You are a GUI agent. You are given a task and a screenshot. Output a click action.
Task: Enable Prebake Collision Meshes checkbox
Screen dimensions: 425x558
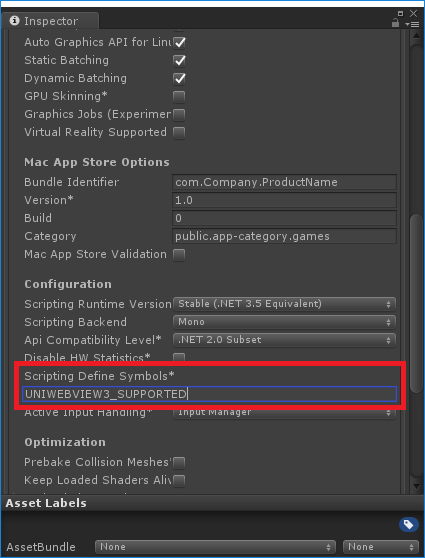(179, 462)
